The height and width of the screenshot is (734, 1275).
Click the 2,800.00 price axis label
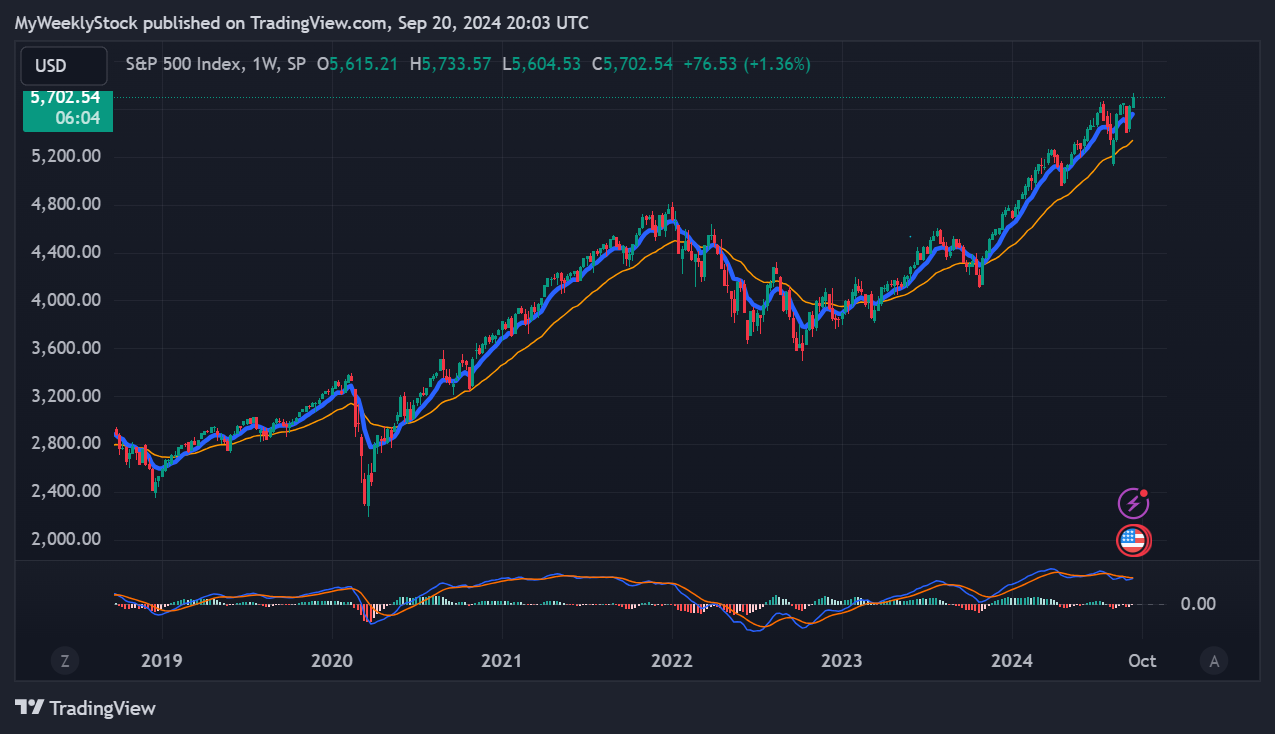pos(65,443)
